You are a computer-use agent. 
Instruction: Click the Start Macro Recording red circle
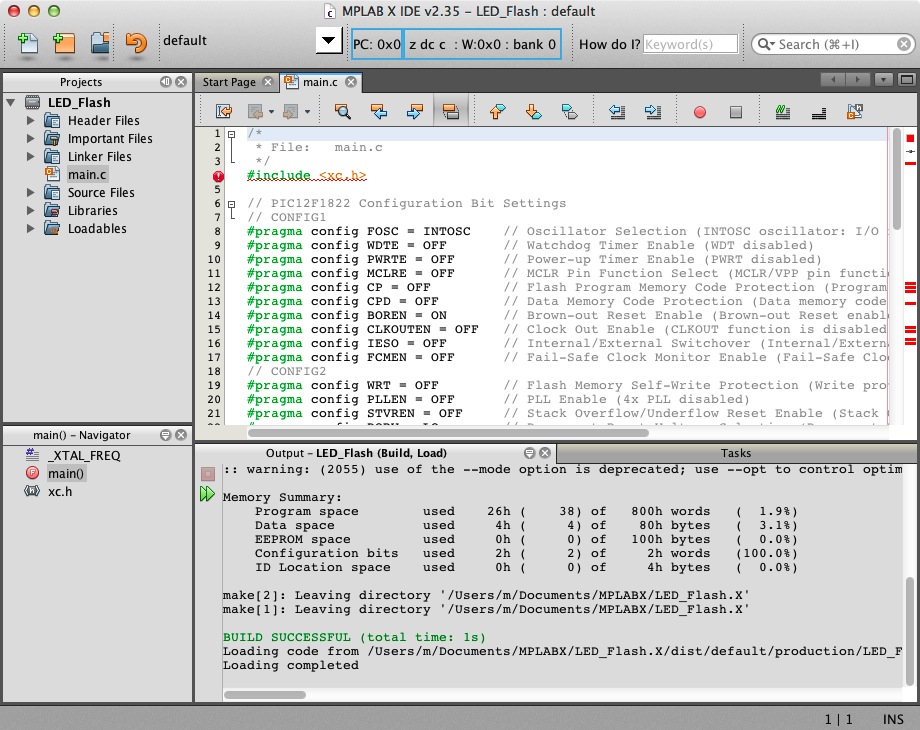point(700,112)
